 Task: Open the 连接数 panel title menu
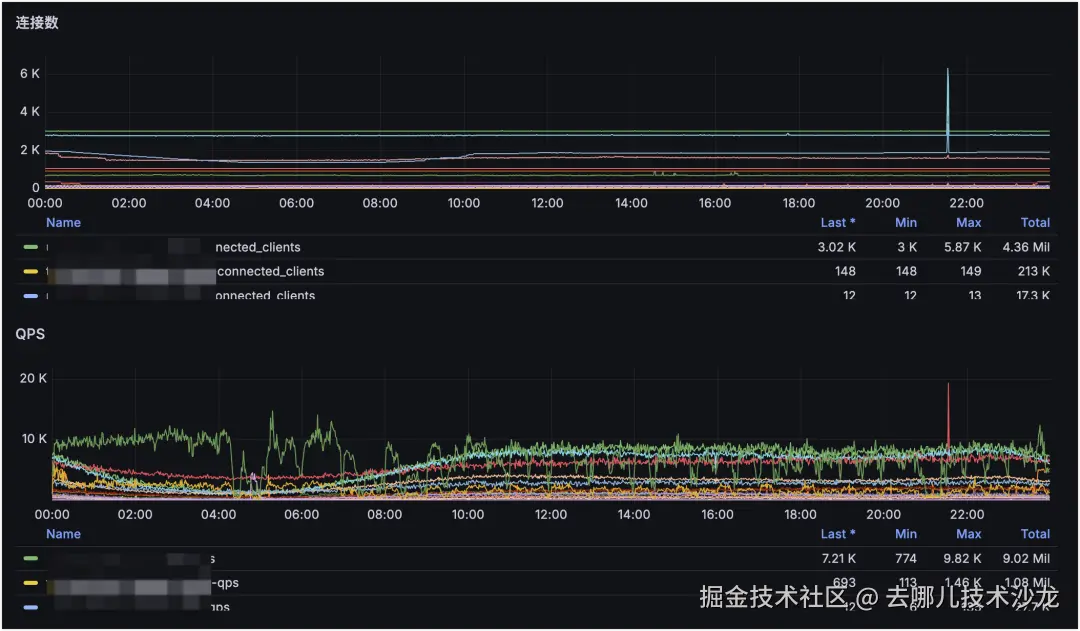tap(37, 23)
